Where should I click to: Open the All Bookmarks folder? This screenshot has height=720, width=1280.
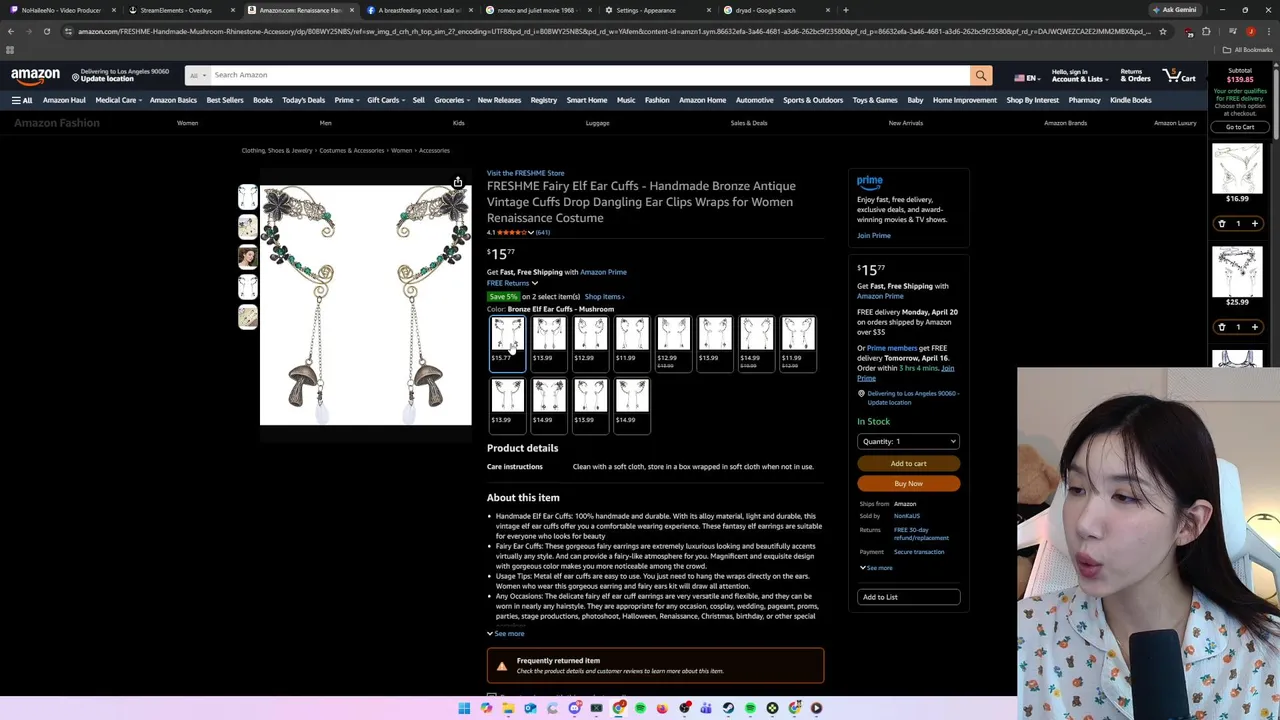point(1250,50)
